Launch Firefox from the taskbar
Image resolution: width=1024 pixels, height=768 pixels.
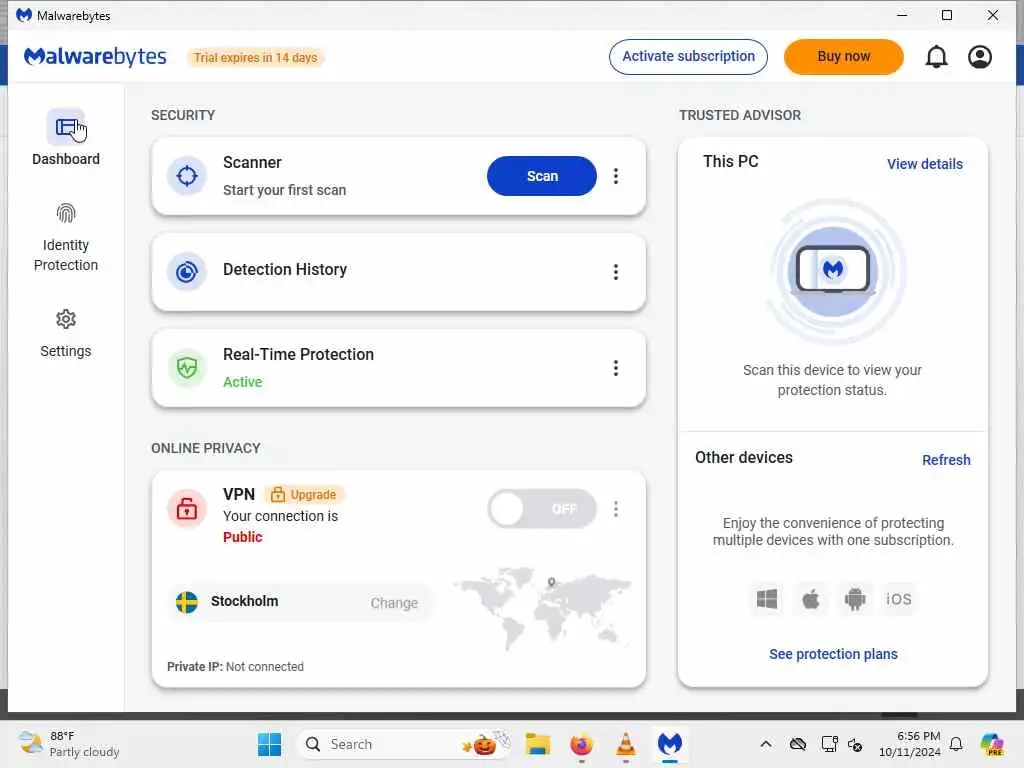coord(581,744)
